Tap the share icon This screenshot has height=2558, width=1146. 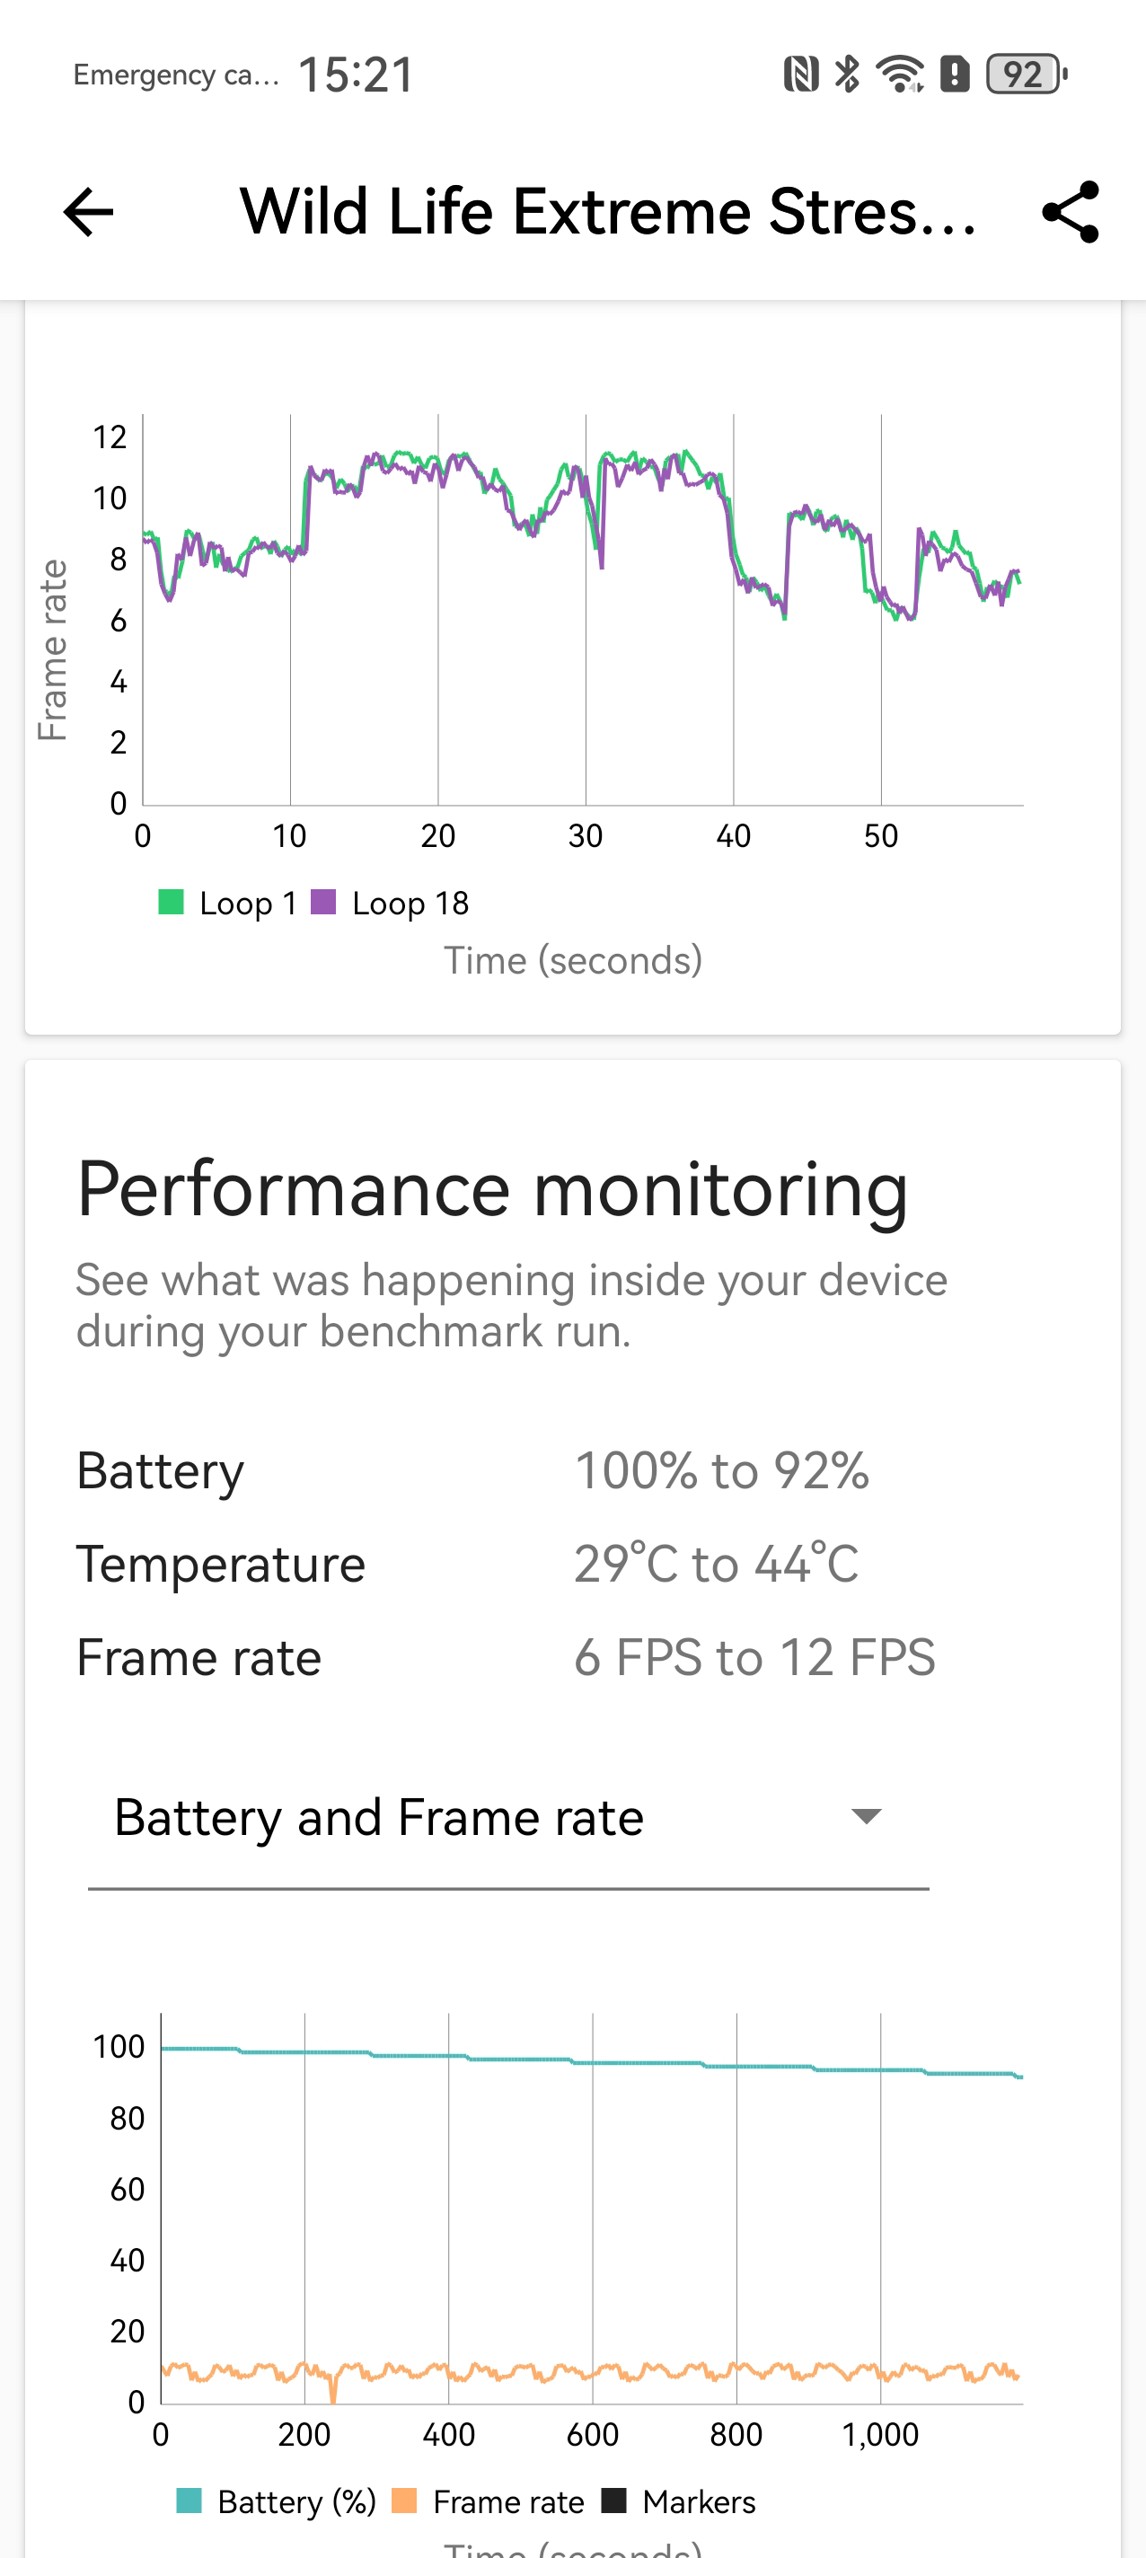click(1070, 212)
